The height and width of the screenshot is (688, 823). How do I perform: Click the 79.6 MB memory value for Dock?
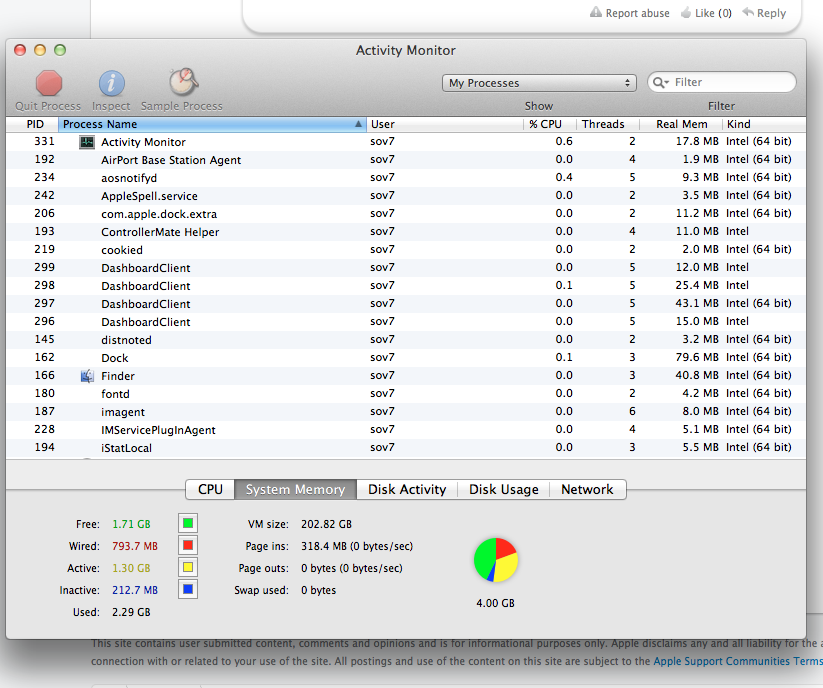pos(697,357)
